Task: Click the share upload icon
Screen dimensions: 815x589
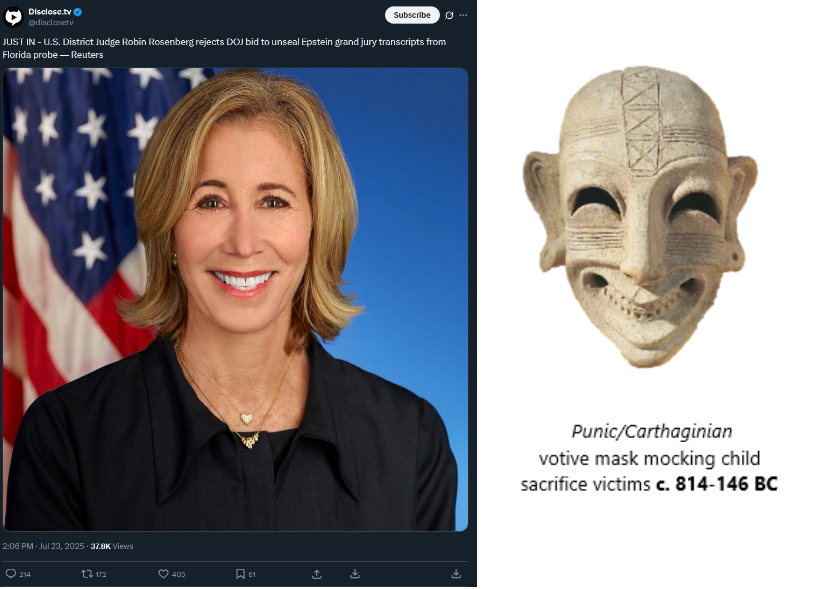Action: [317, 574]
